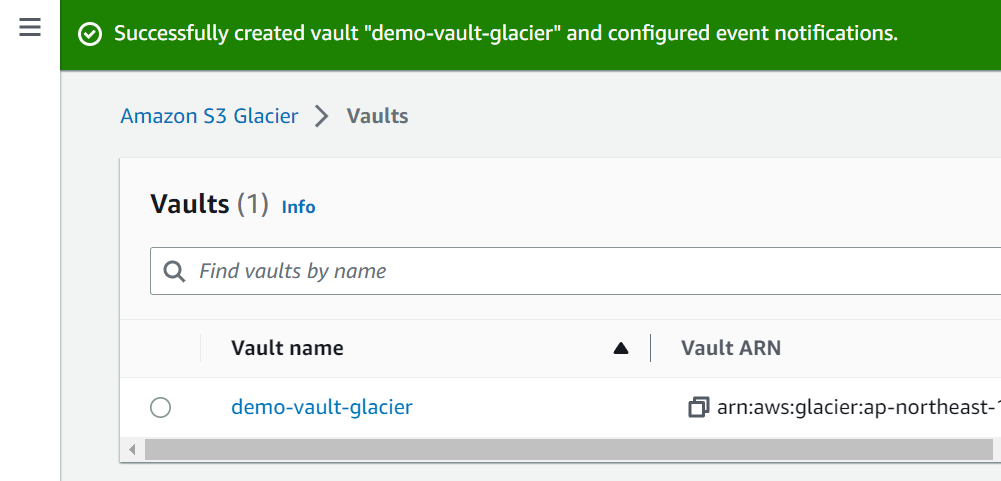This screenshot has height=481, width=1001.
Task: Open the side navigation hamburger menu
Action: (x=30, y=28)
